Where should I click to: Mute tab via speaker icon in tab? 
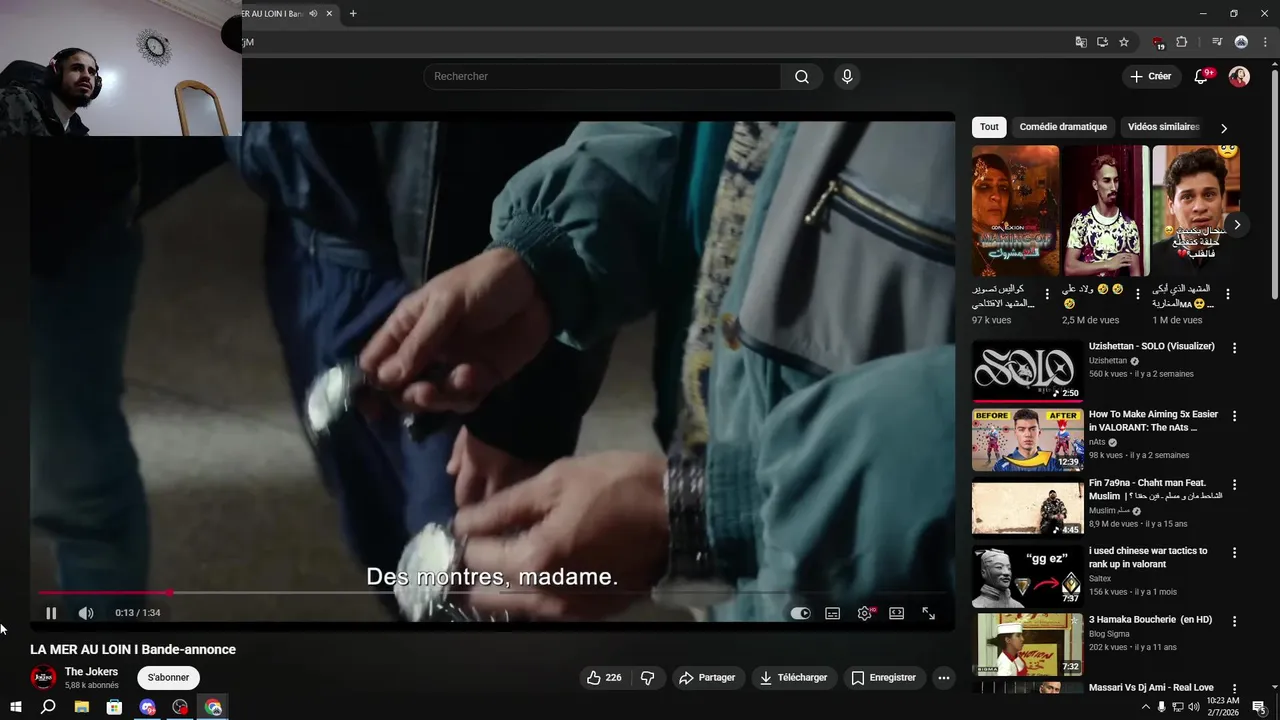coord(313,13)
